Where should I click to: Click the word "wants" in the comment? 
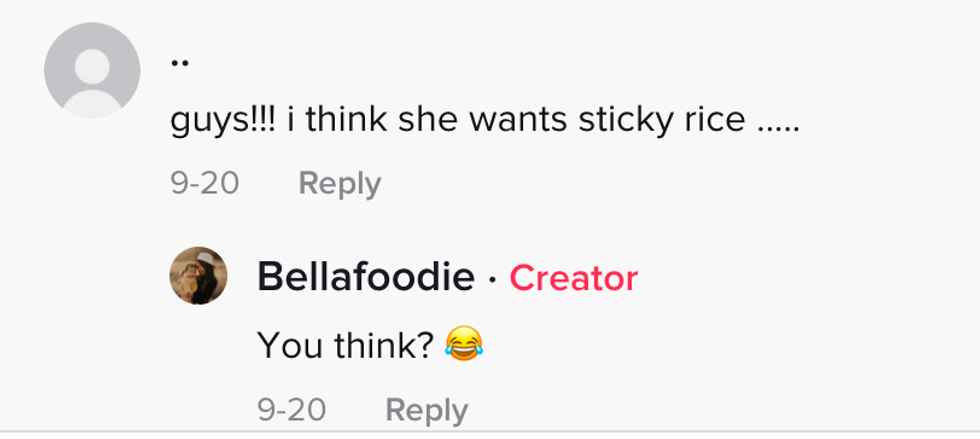tap(519, 121)
